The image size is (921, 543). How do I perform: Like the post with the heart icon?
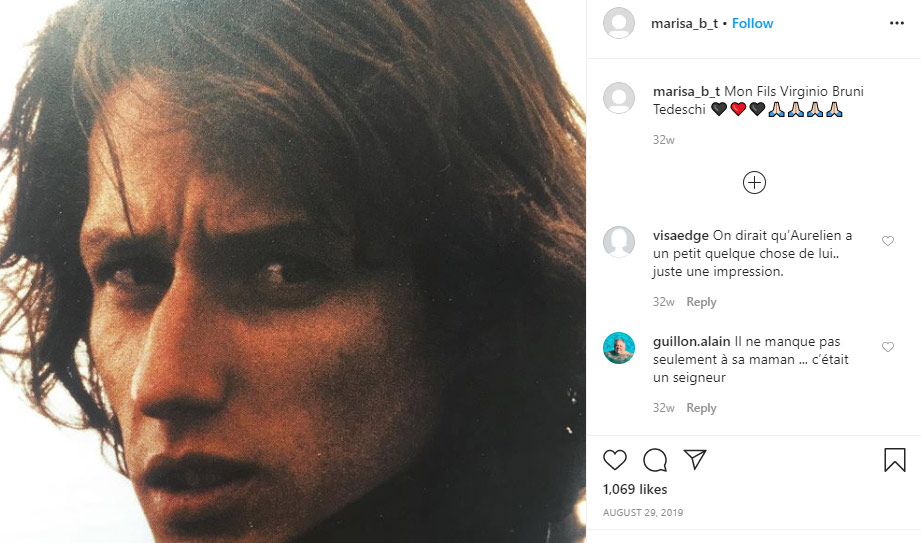(615, 460)
